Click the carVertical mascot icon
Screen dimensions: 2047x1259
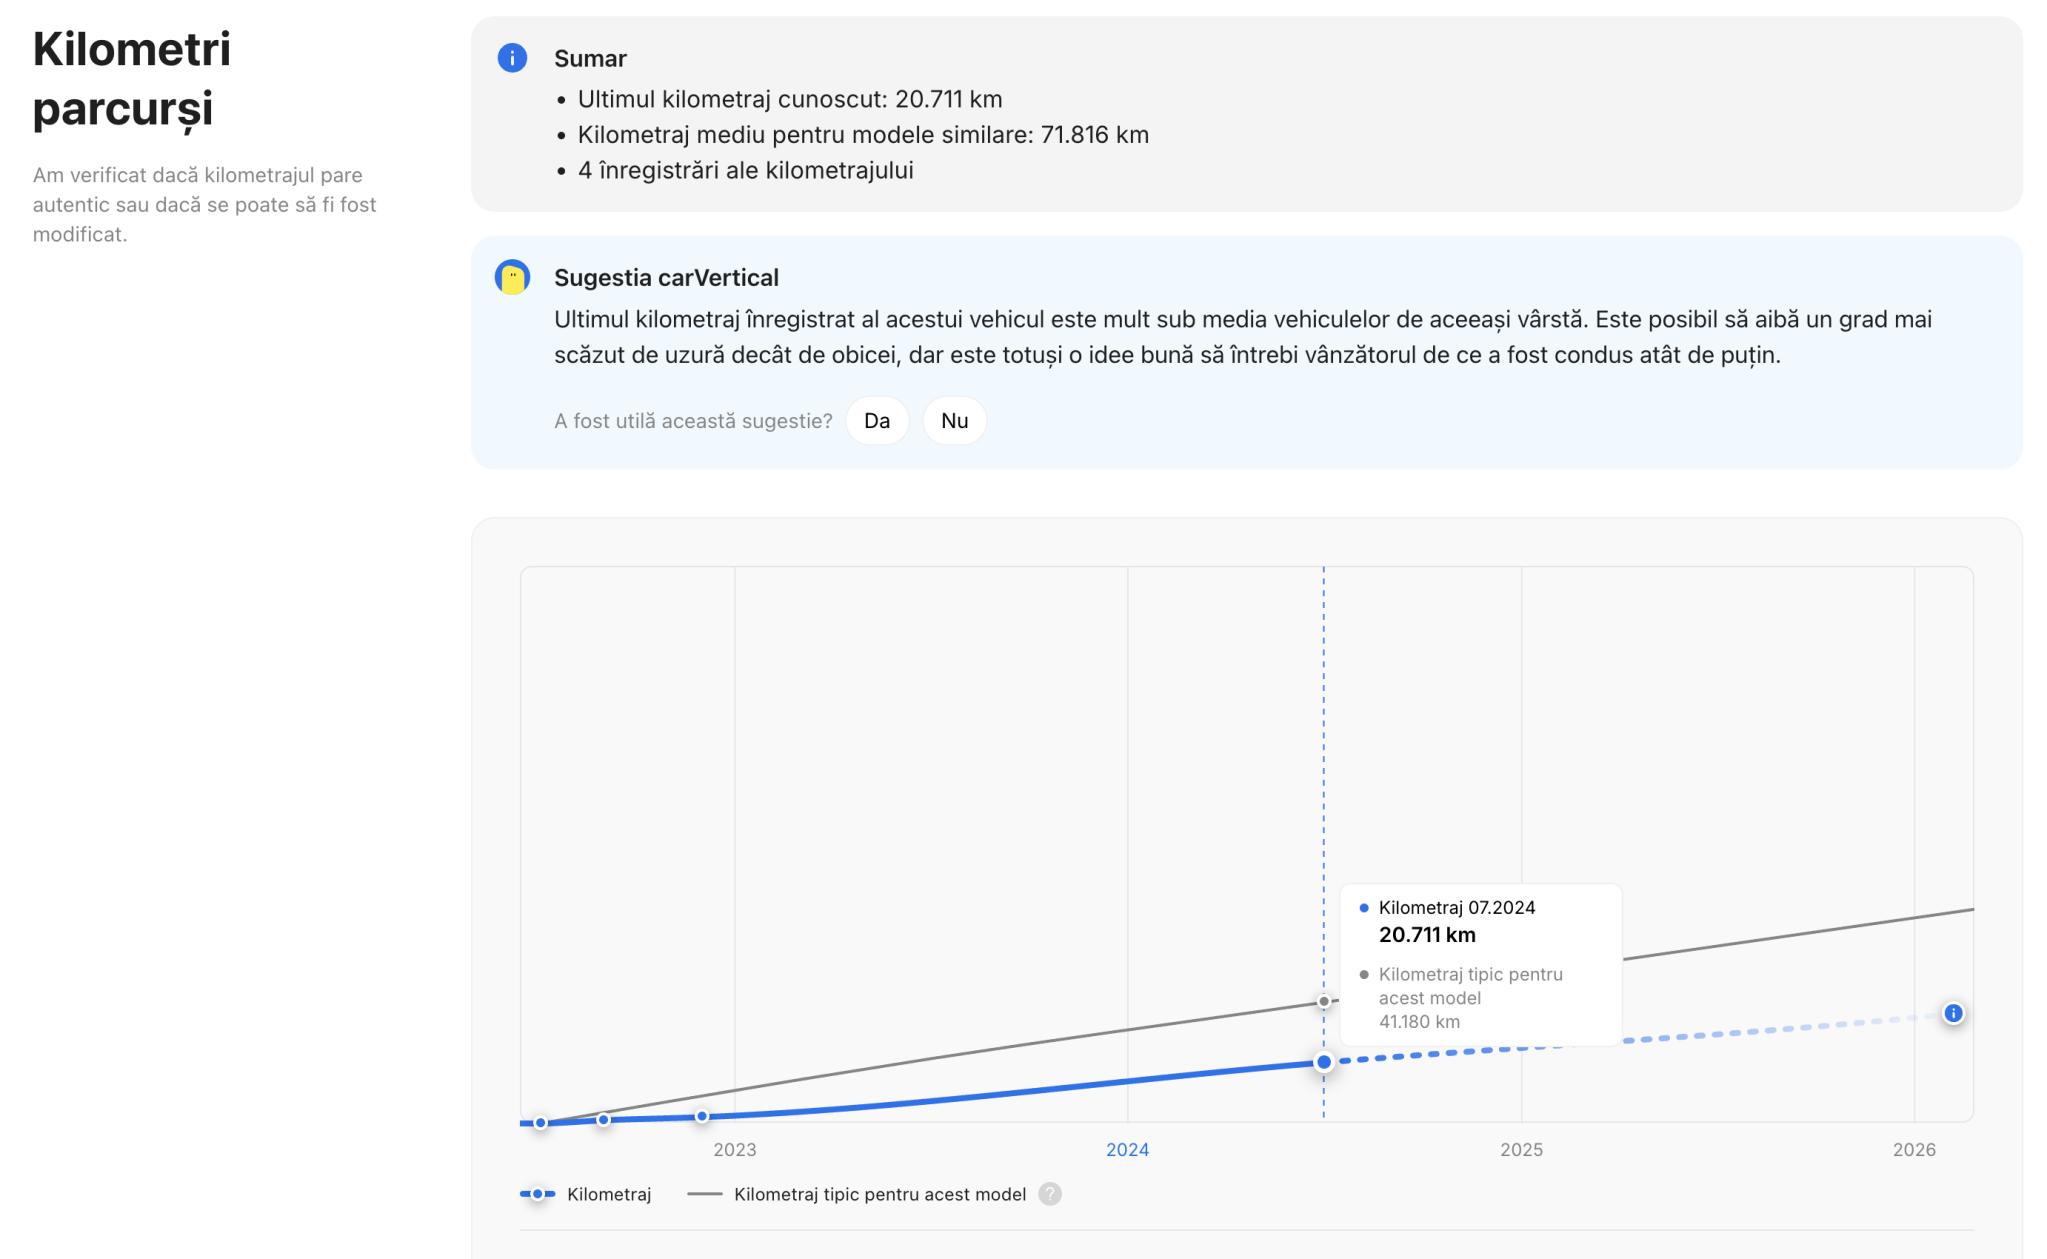point(512,277)
